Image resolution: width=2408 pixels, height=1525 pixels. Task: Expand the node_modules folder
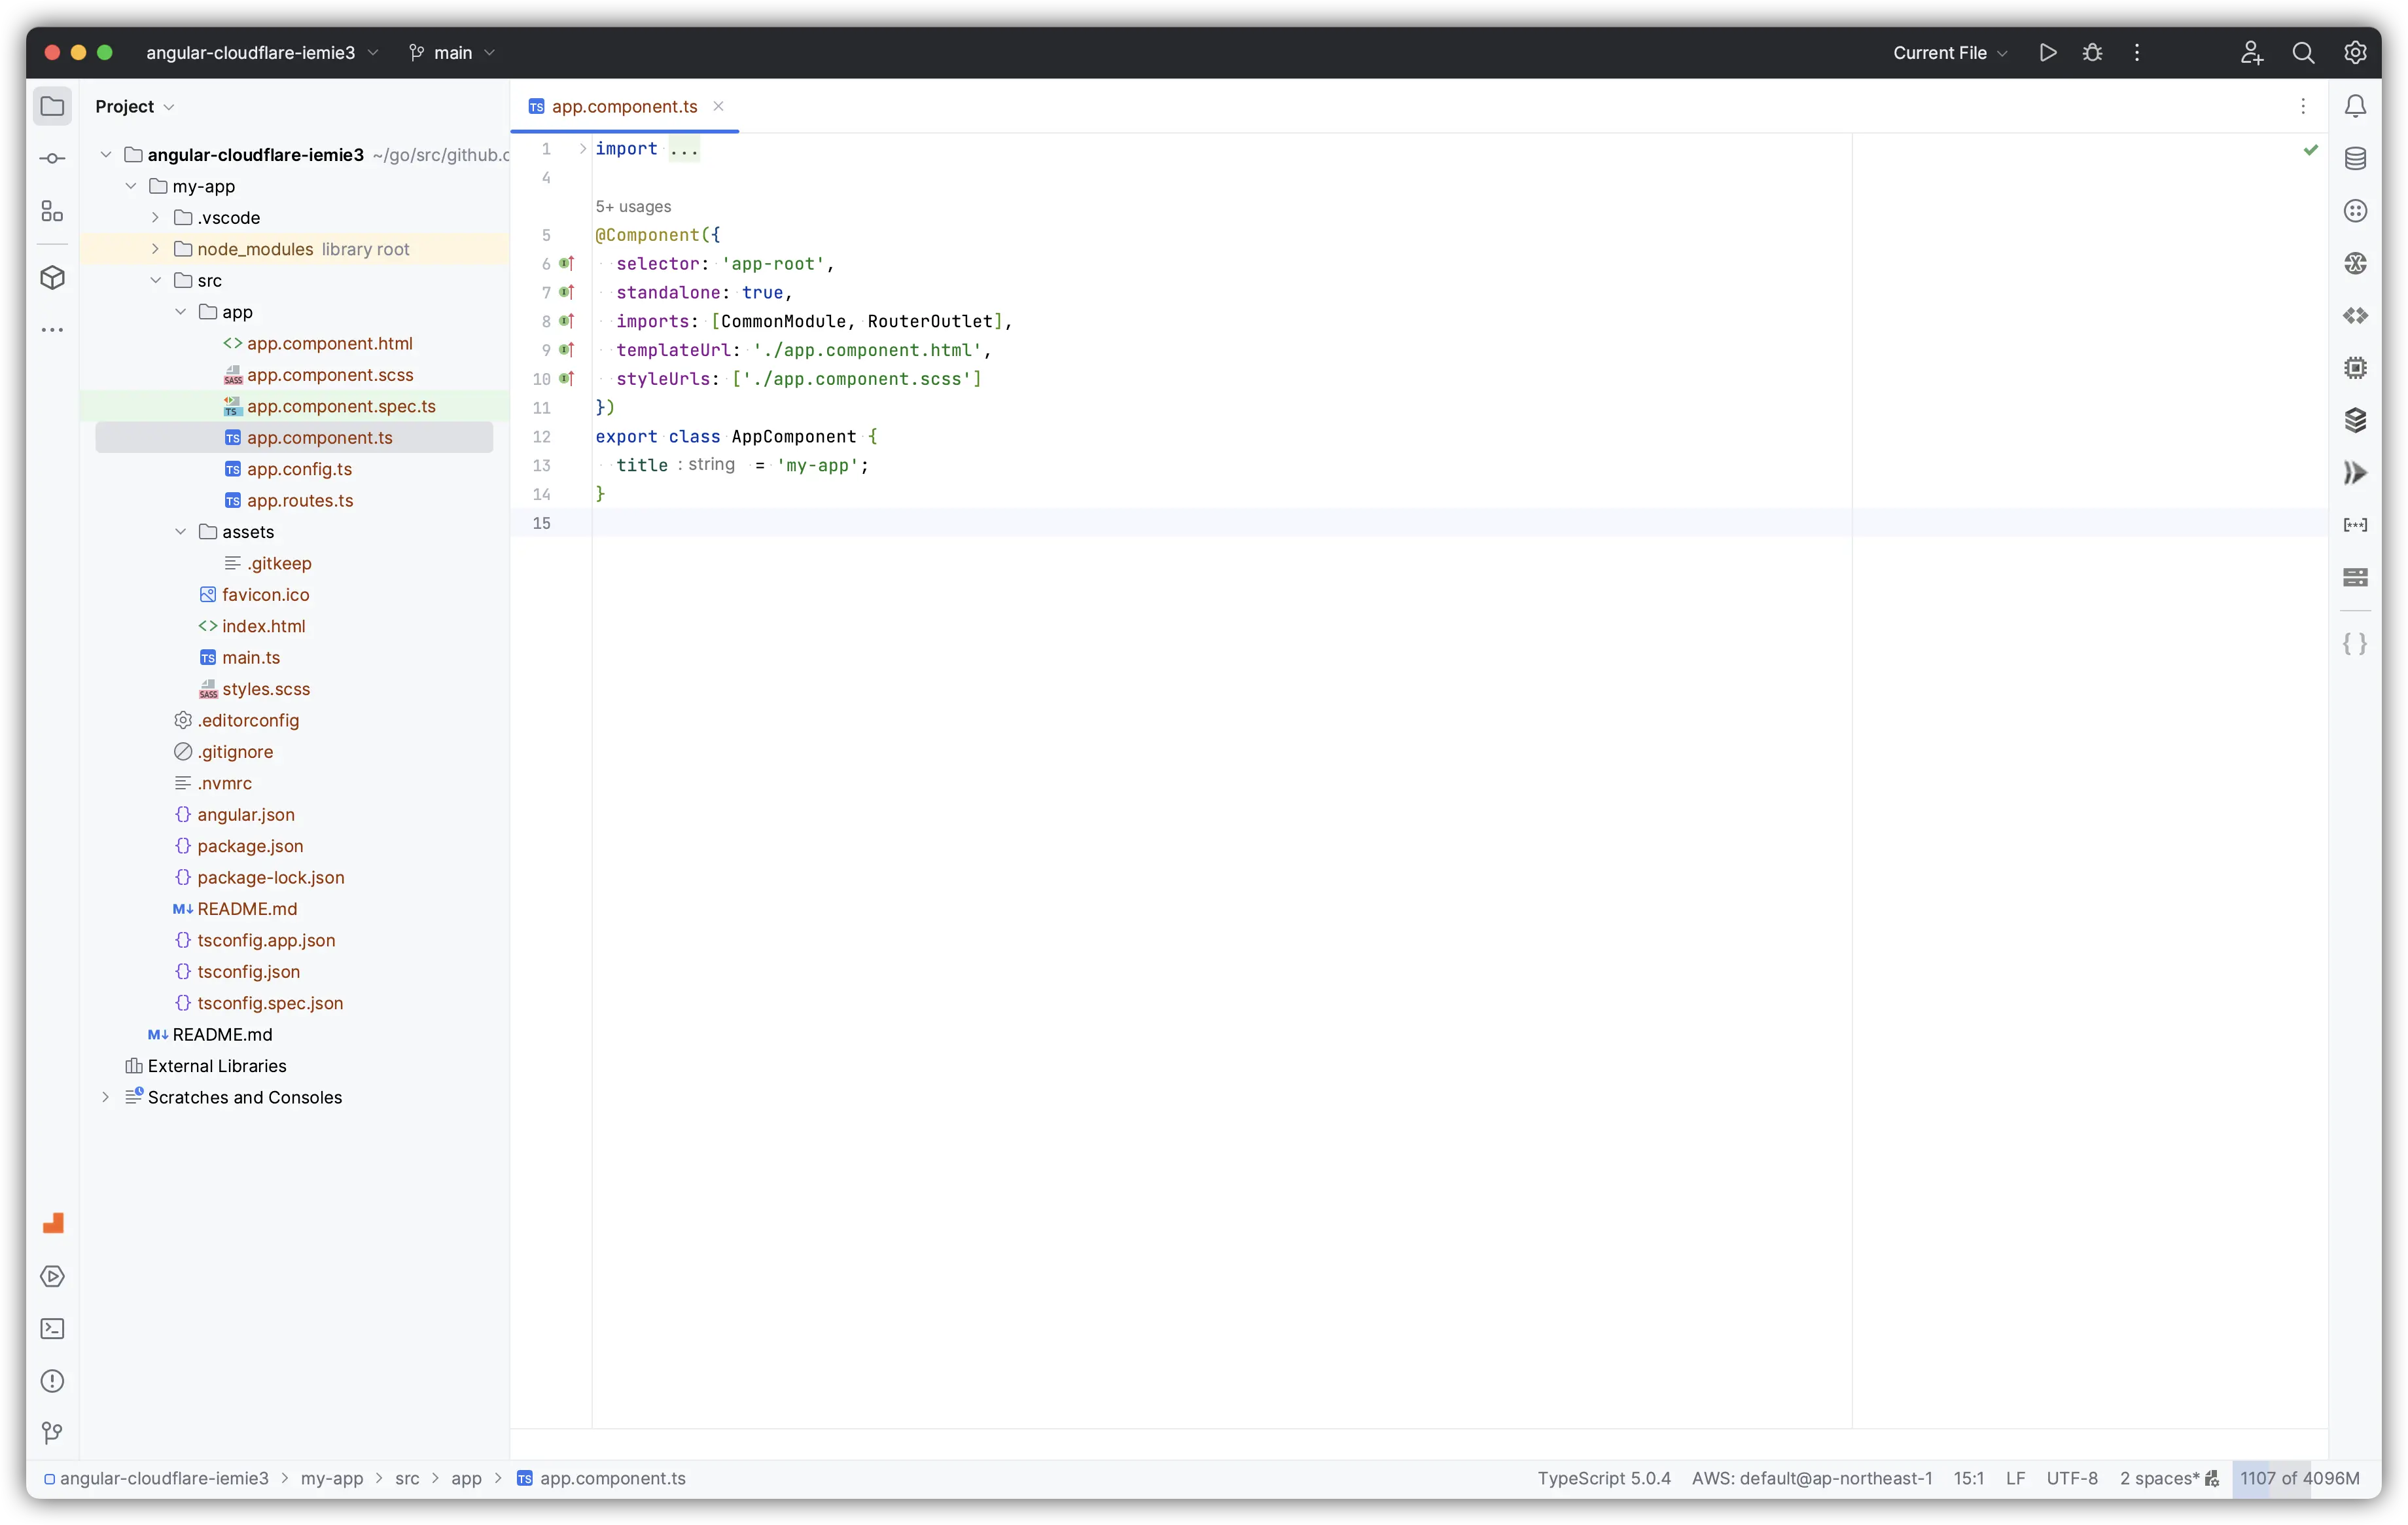[155, 249]
